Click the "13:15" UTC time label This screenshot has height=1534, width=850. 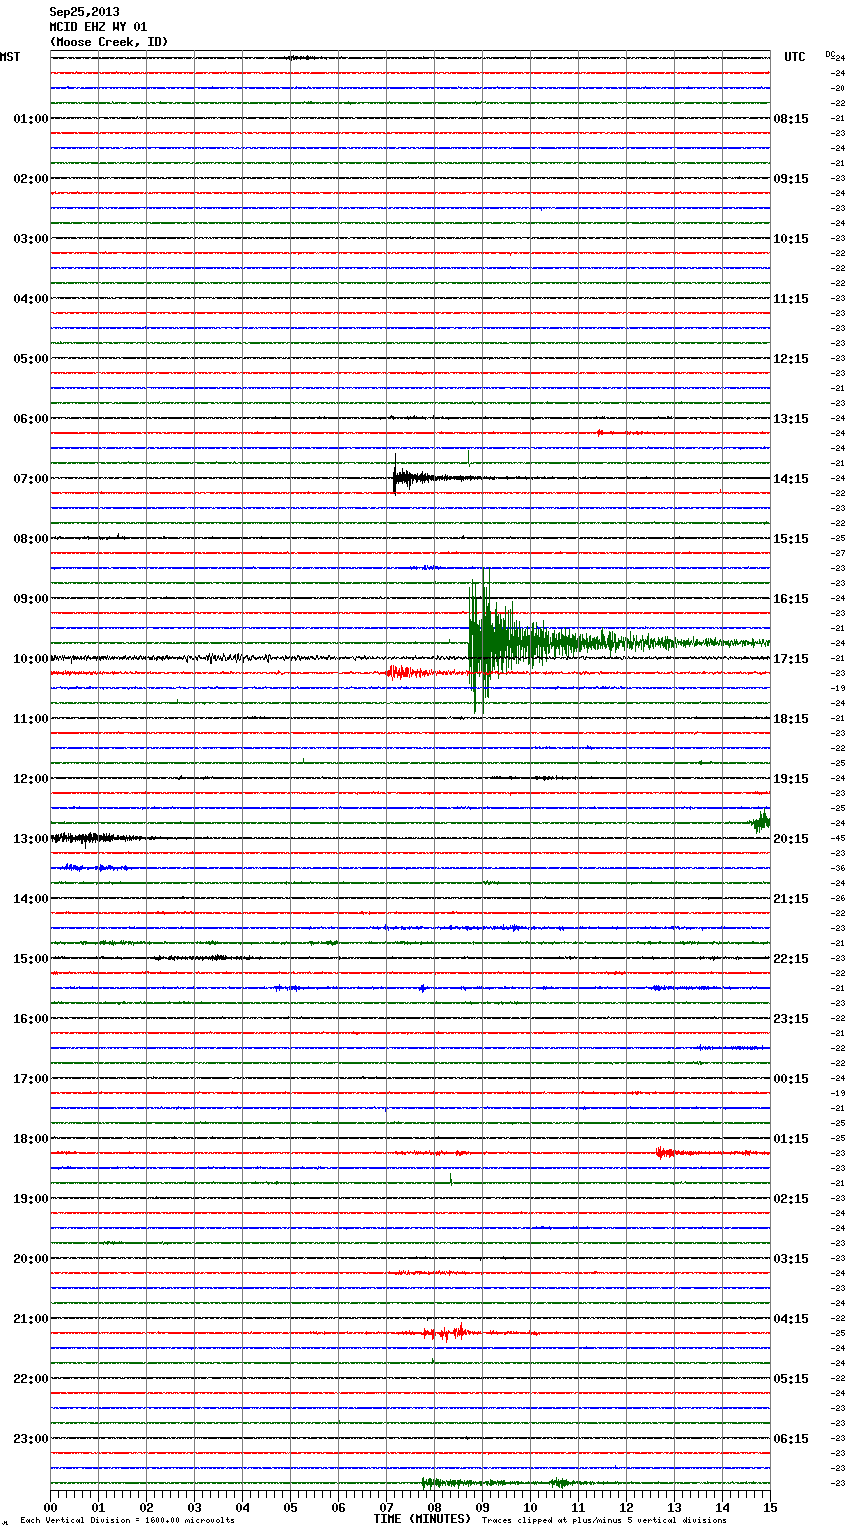[x=791, y=419]
